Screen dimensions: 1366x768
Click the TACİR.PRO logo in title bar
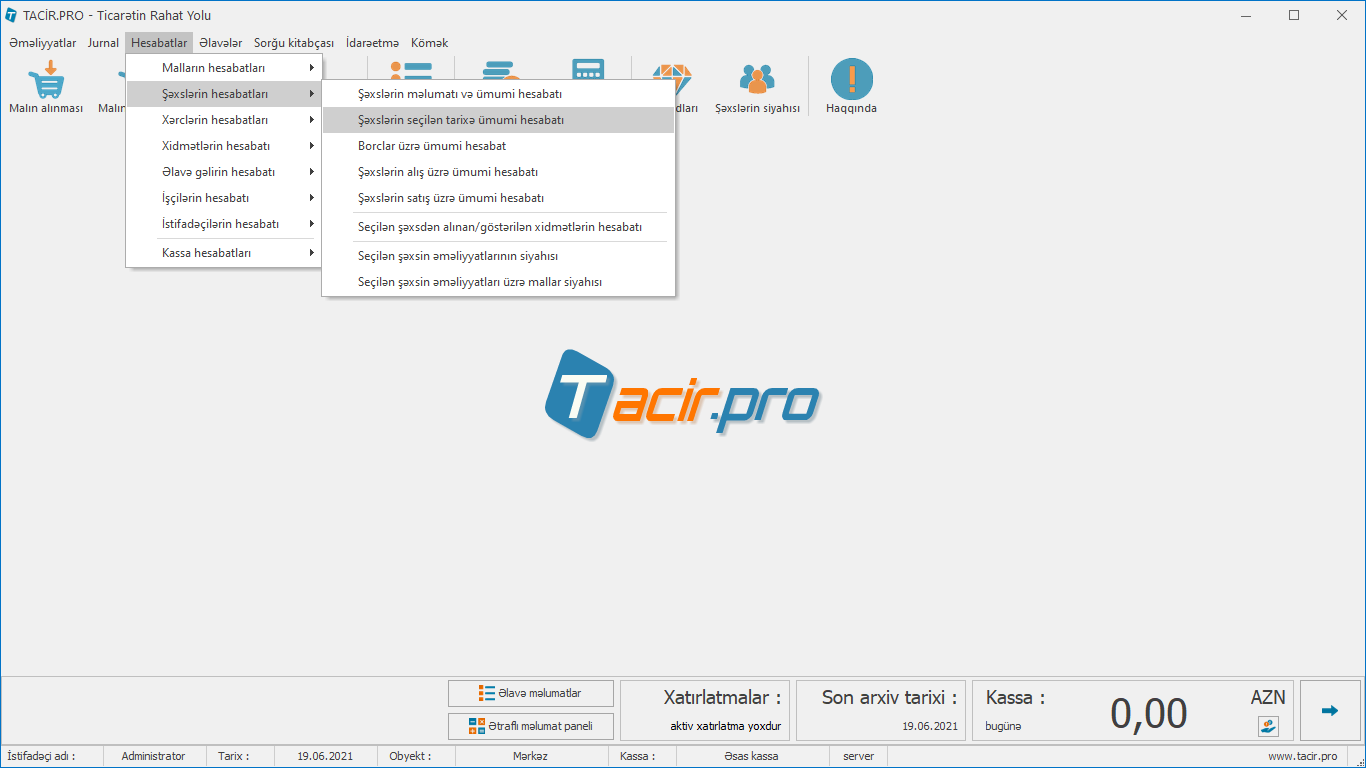tap(11, 15)
